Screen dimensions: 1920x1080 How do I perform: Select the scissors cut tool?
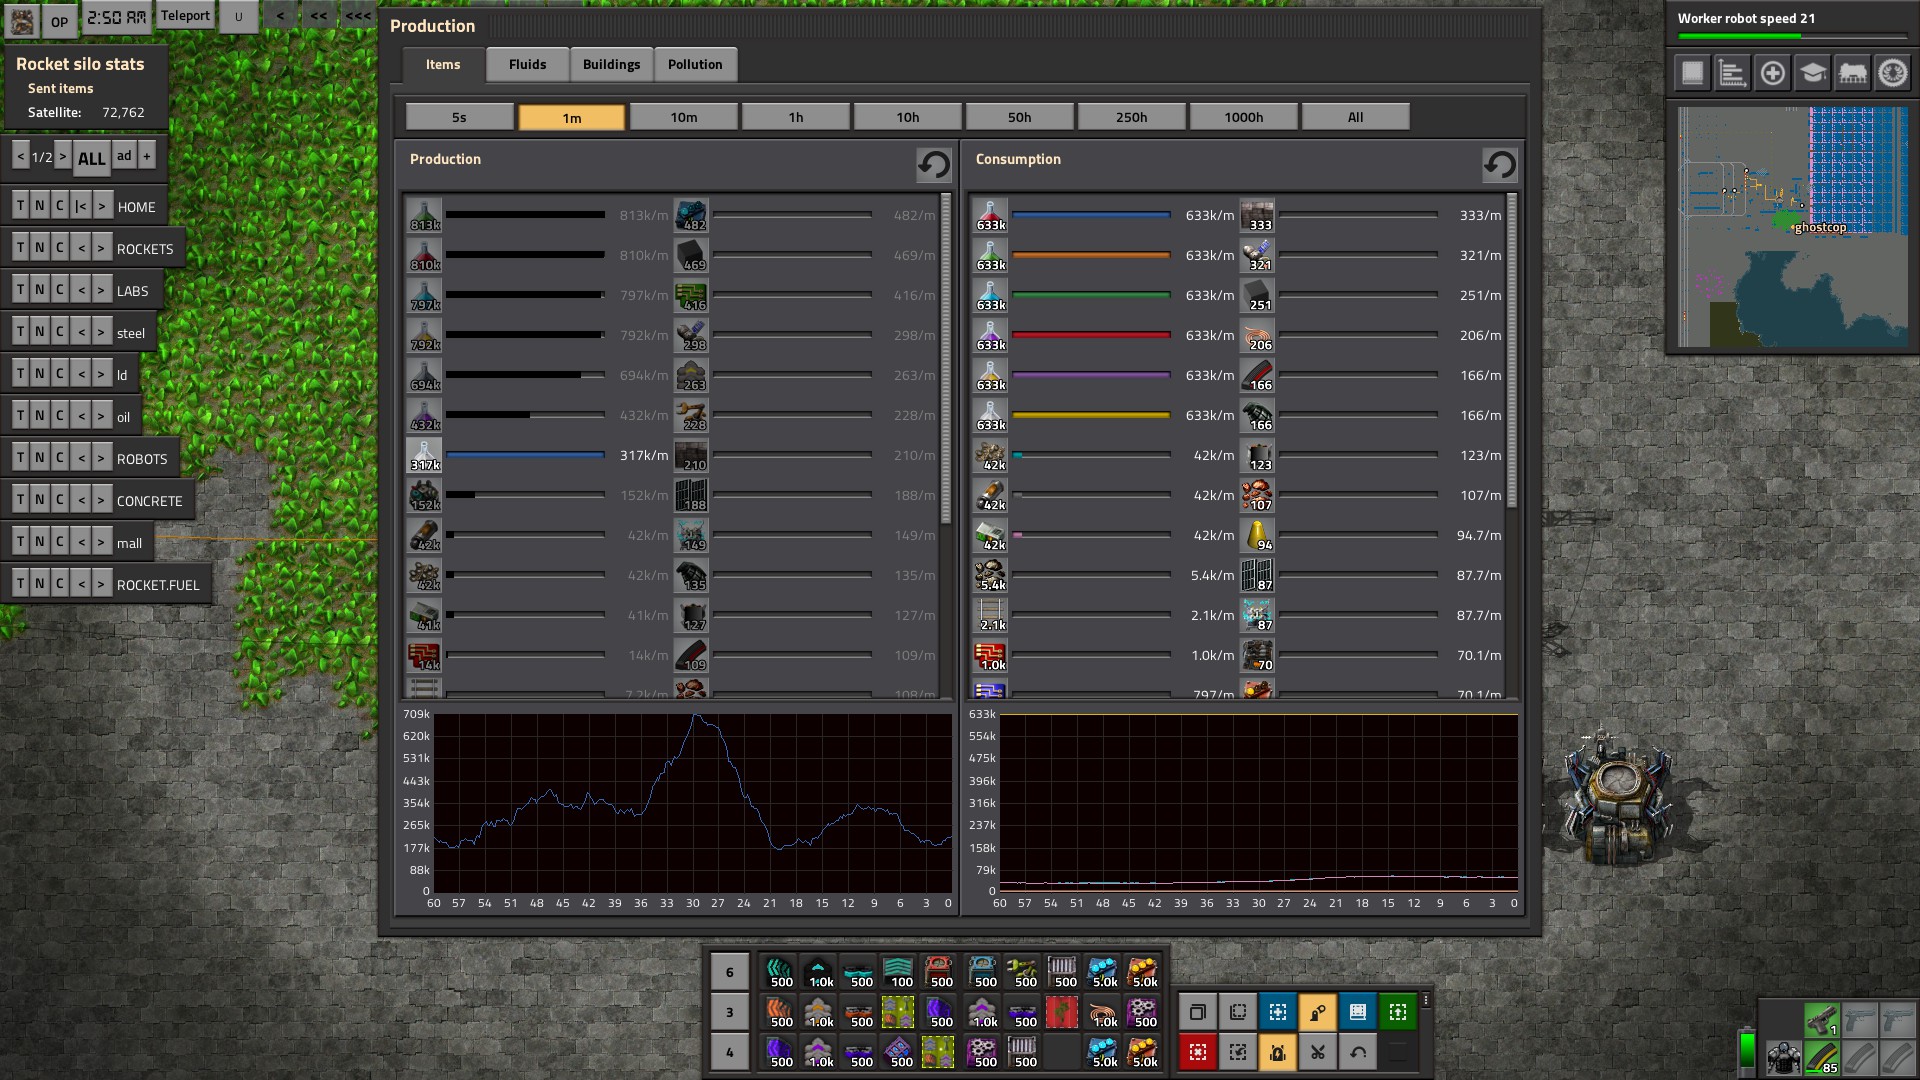click(1317, 1052)
